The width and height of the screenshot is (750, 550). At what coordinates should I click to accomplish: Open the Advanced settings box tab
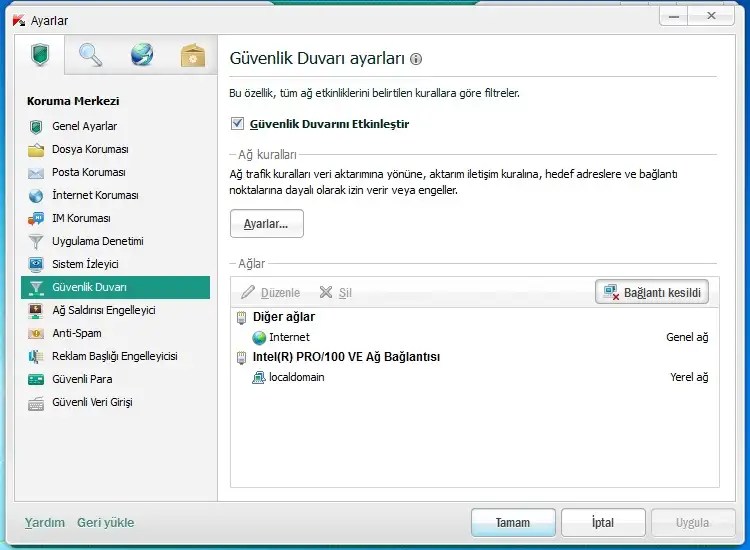193,55
